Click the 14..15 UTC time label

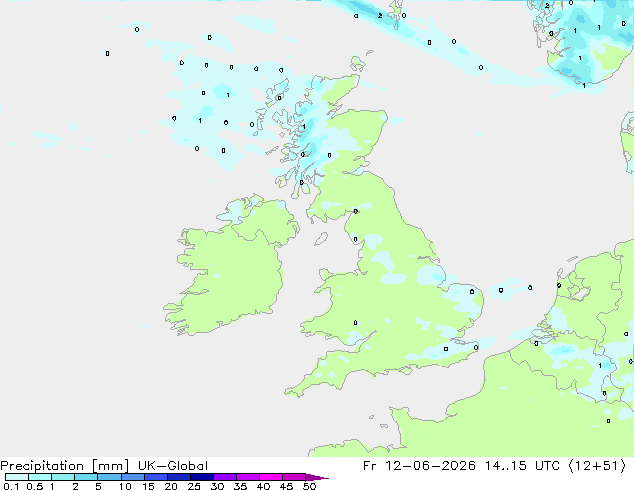[522, 466]
